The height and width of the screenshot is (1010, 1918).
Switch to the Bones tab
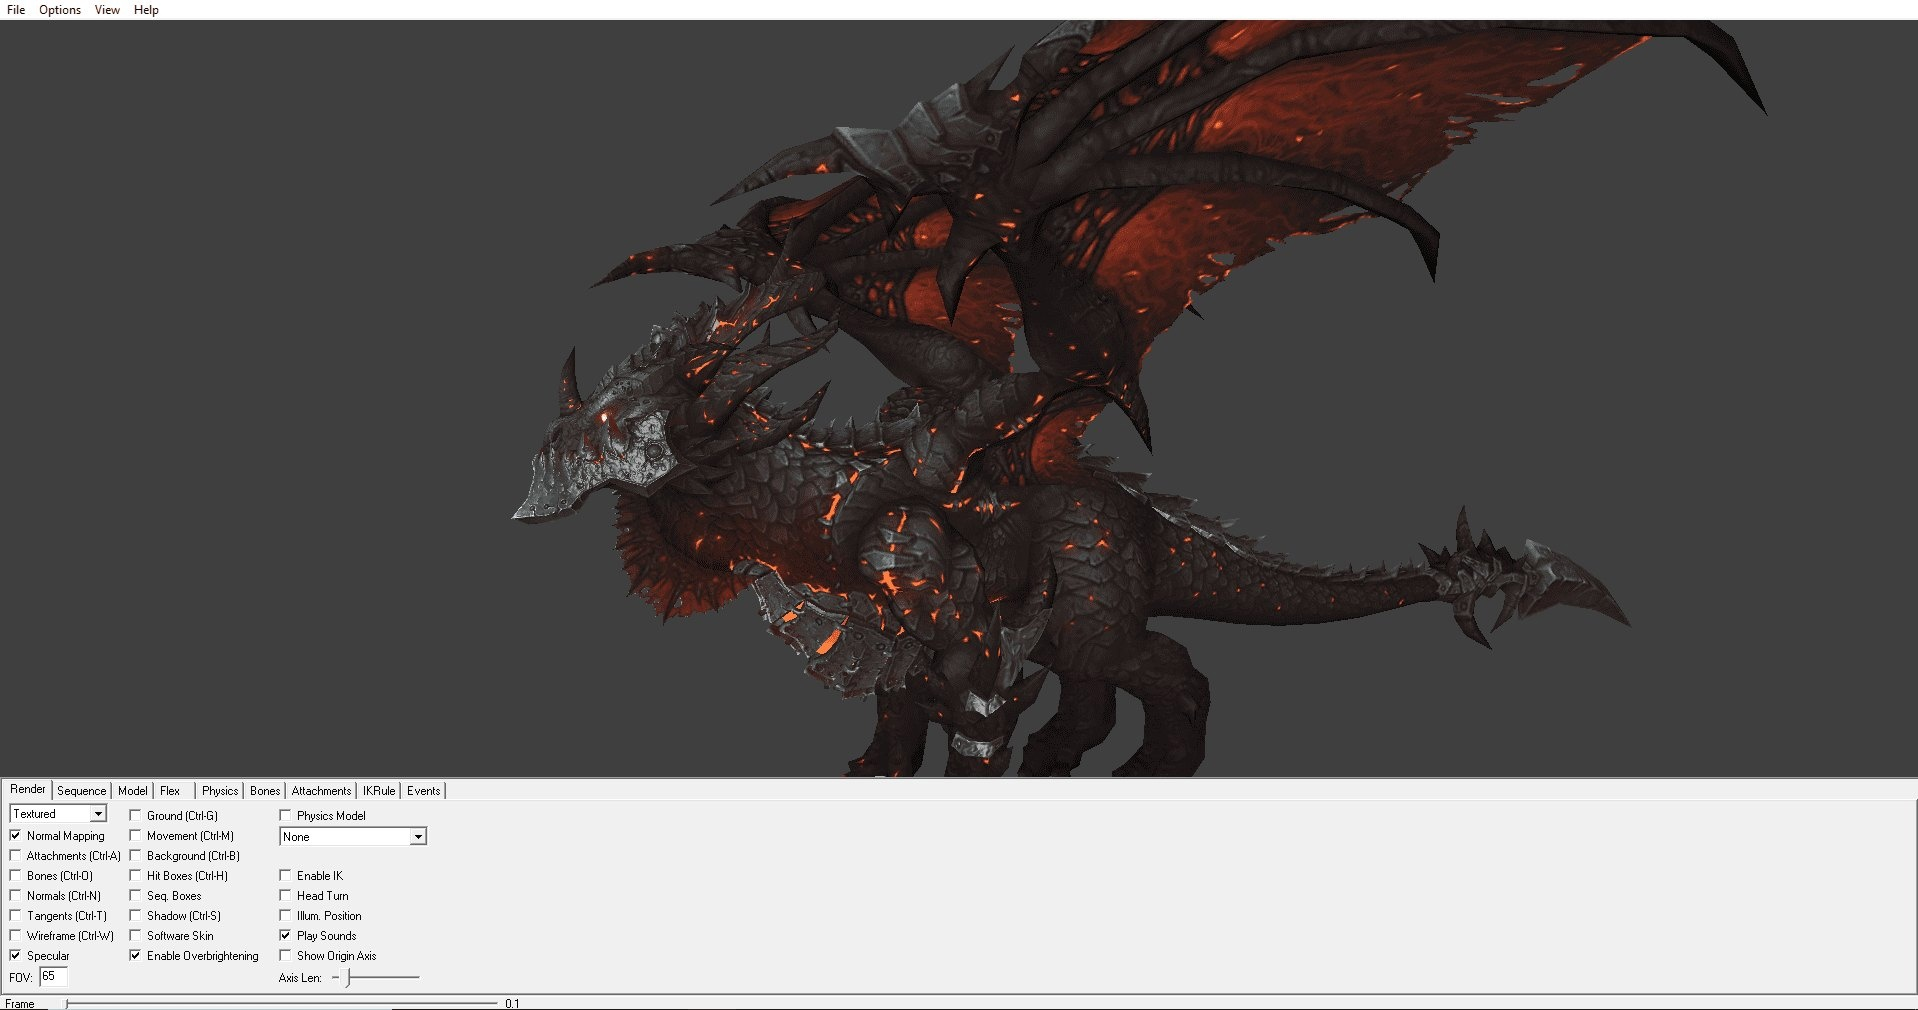pyautogui.click(x=265, y=791)
